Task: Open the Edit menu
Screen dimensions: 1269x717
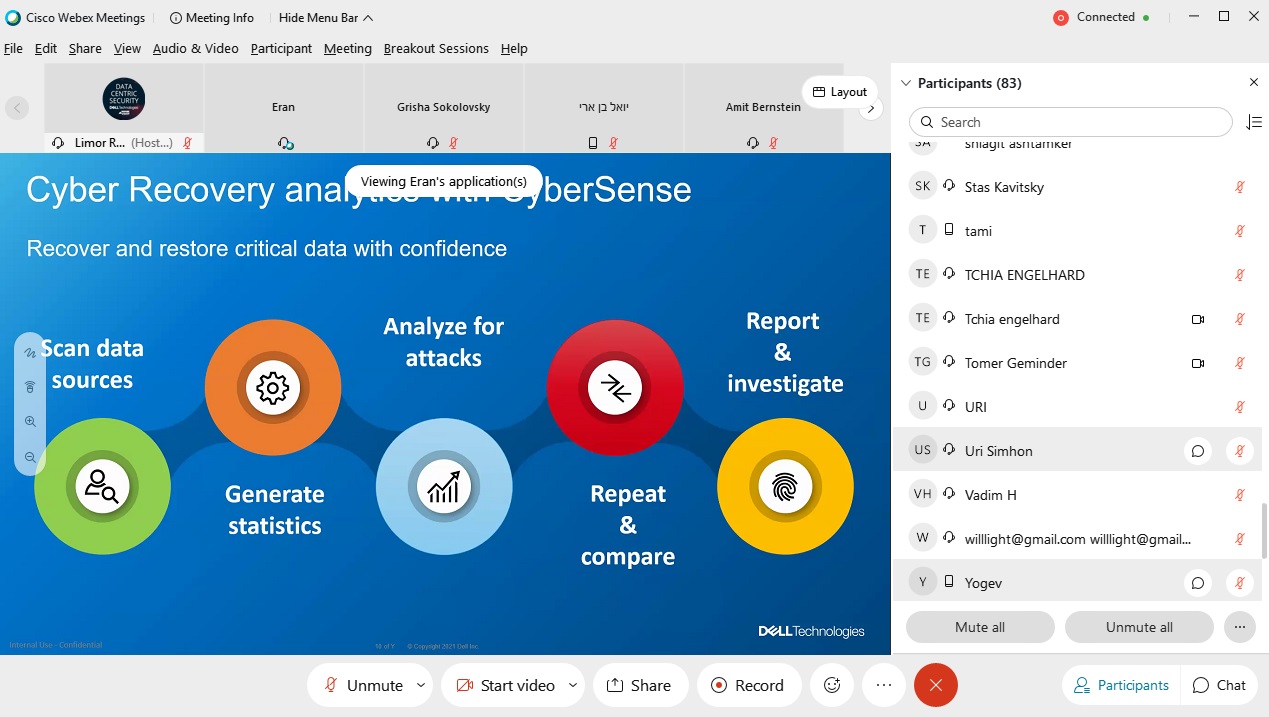Action: click(x=46, y=48)
